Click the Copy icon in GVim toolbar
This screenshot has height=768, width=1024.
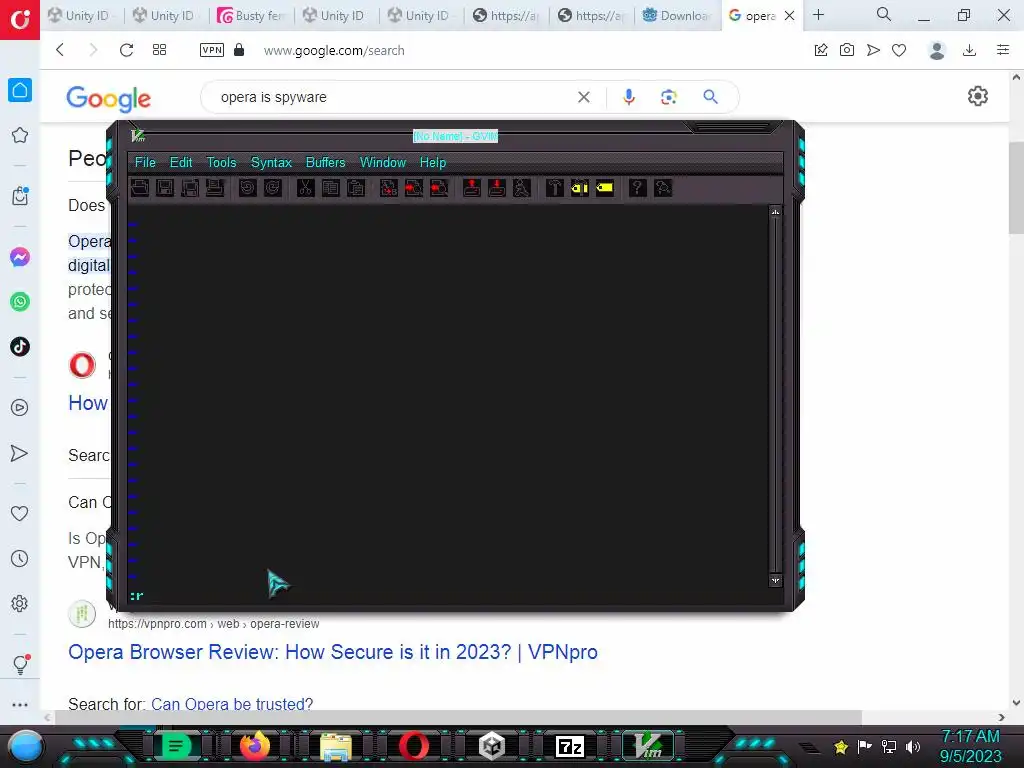pos(330,188)
